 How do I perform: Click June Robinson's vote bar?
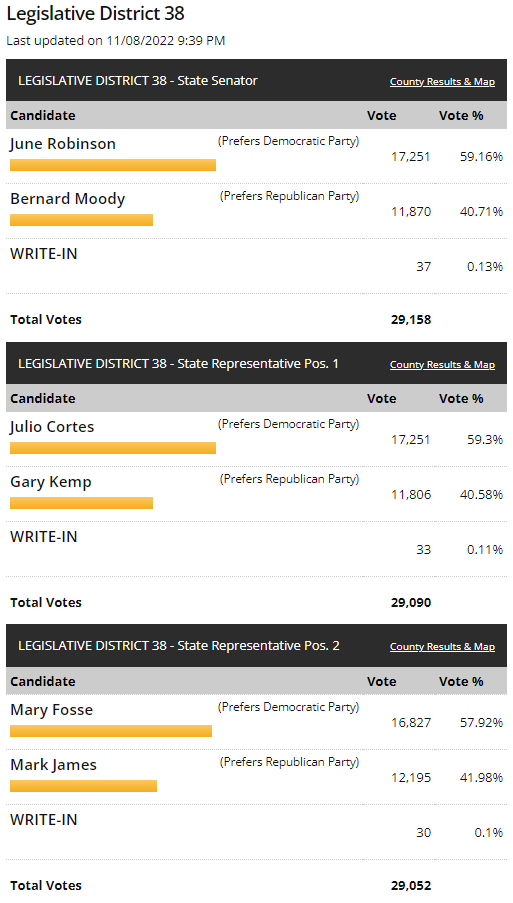click(113, 165)
